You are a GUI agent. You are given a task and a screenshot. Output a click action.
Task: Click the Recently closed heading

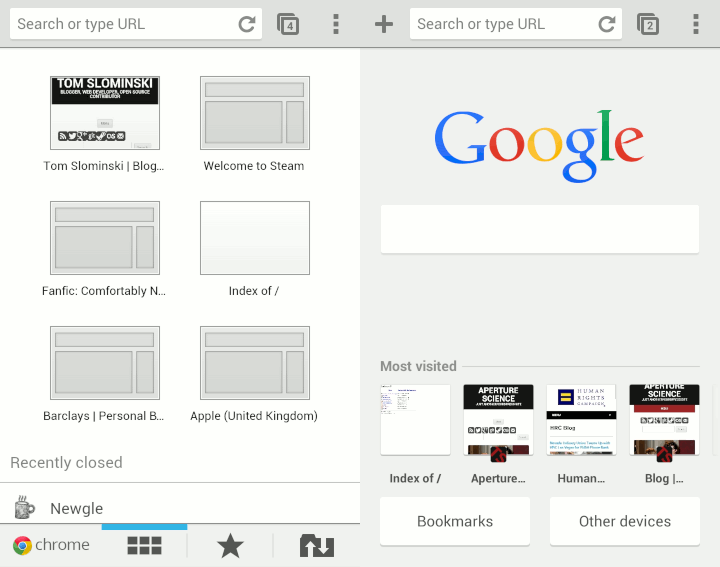[x=66, y=462]
